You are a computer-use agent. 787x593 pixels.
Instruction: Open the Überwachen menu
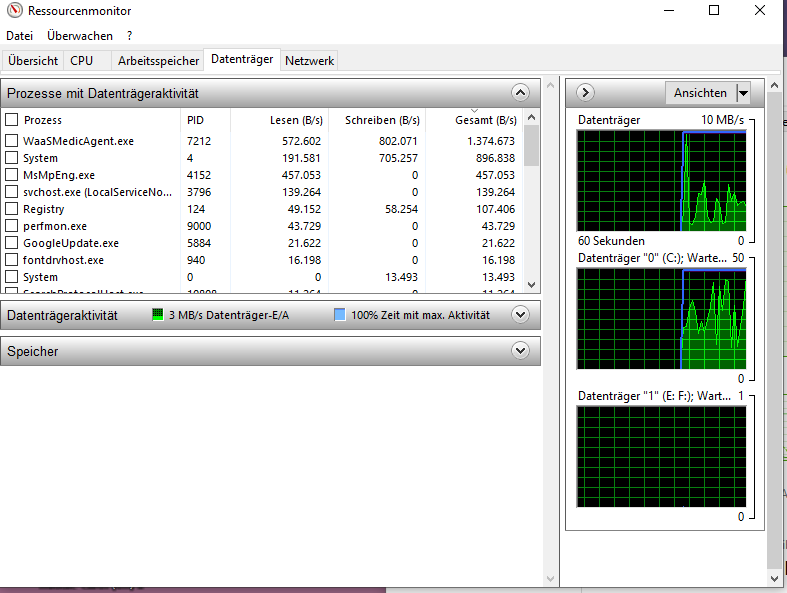point(80,36)
